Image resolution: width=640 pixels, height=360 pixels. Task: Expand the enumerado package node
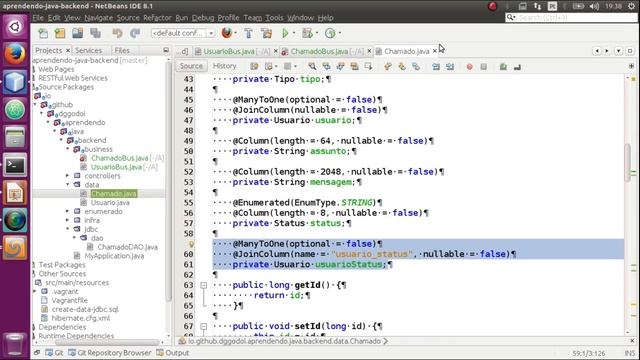[68, 211]
